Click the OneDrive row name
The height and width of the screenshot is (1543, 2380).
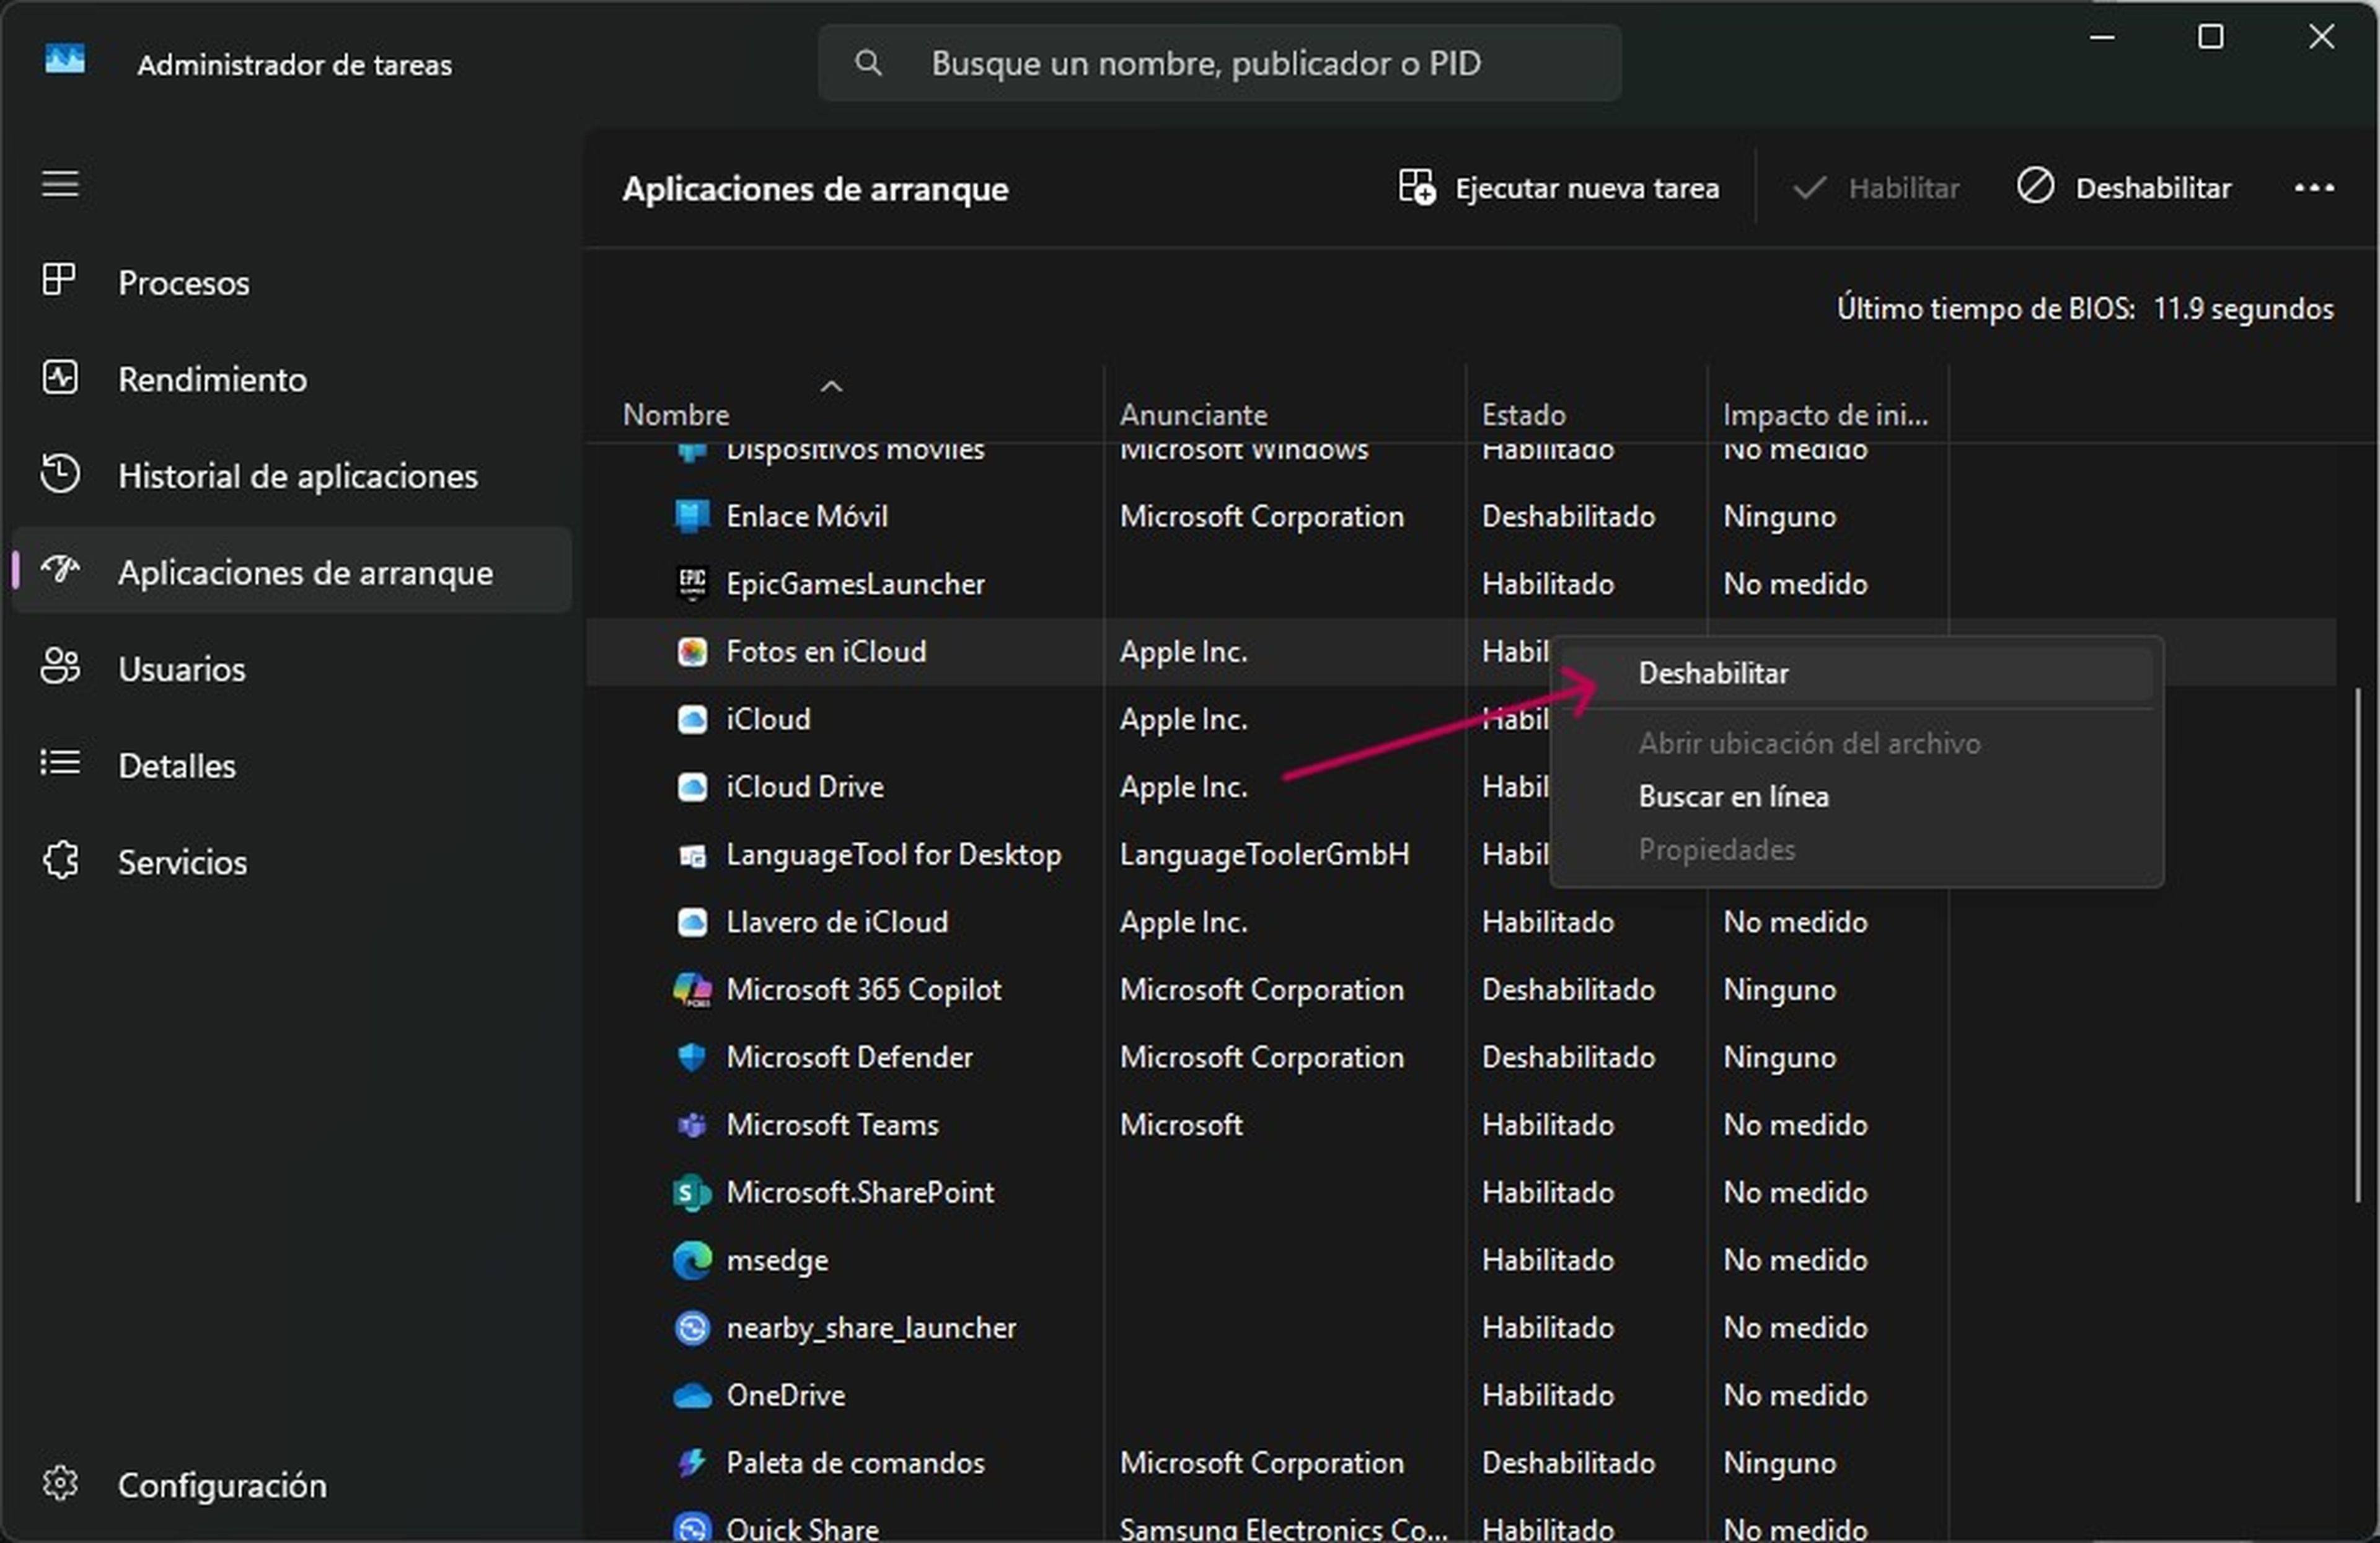[x=786, y=1395]
